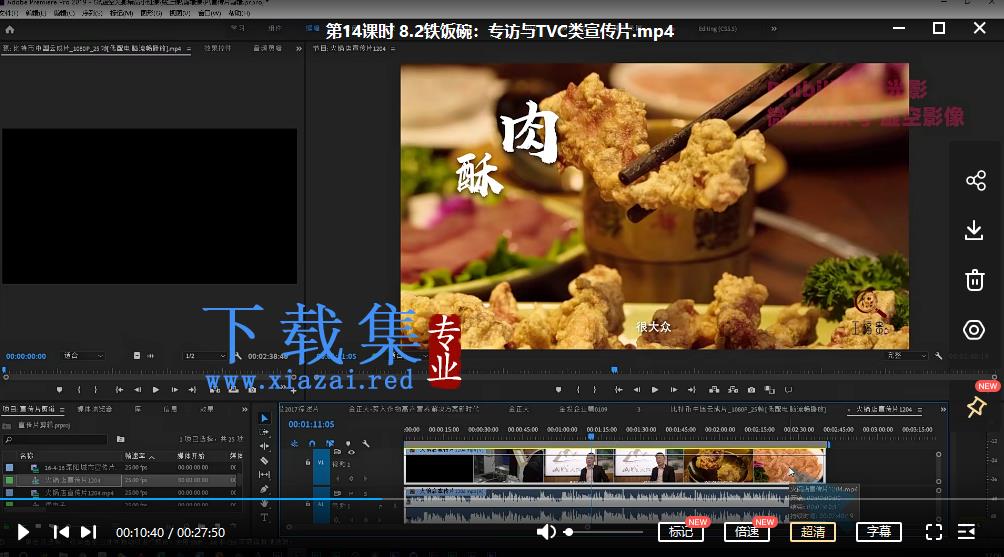The height and width of the screenshot is (557, 1004).
Task: Open the 2017宣传片 sequence tab
Action: pyautogui.click(x=300, y=409)
